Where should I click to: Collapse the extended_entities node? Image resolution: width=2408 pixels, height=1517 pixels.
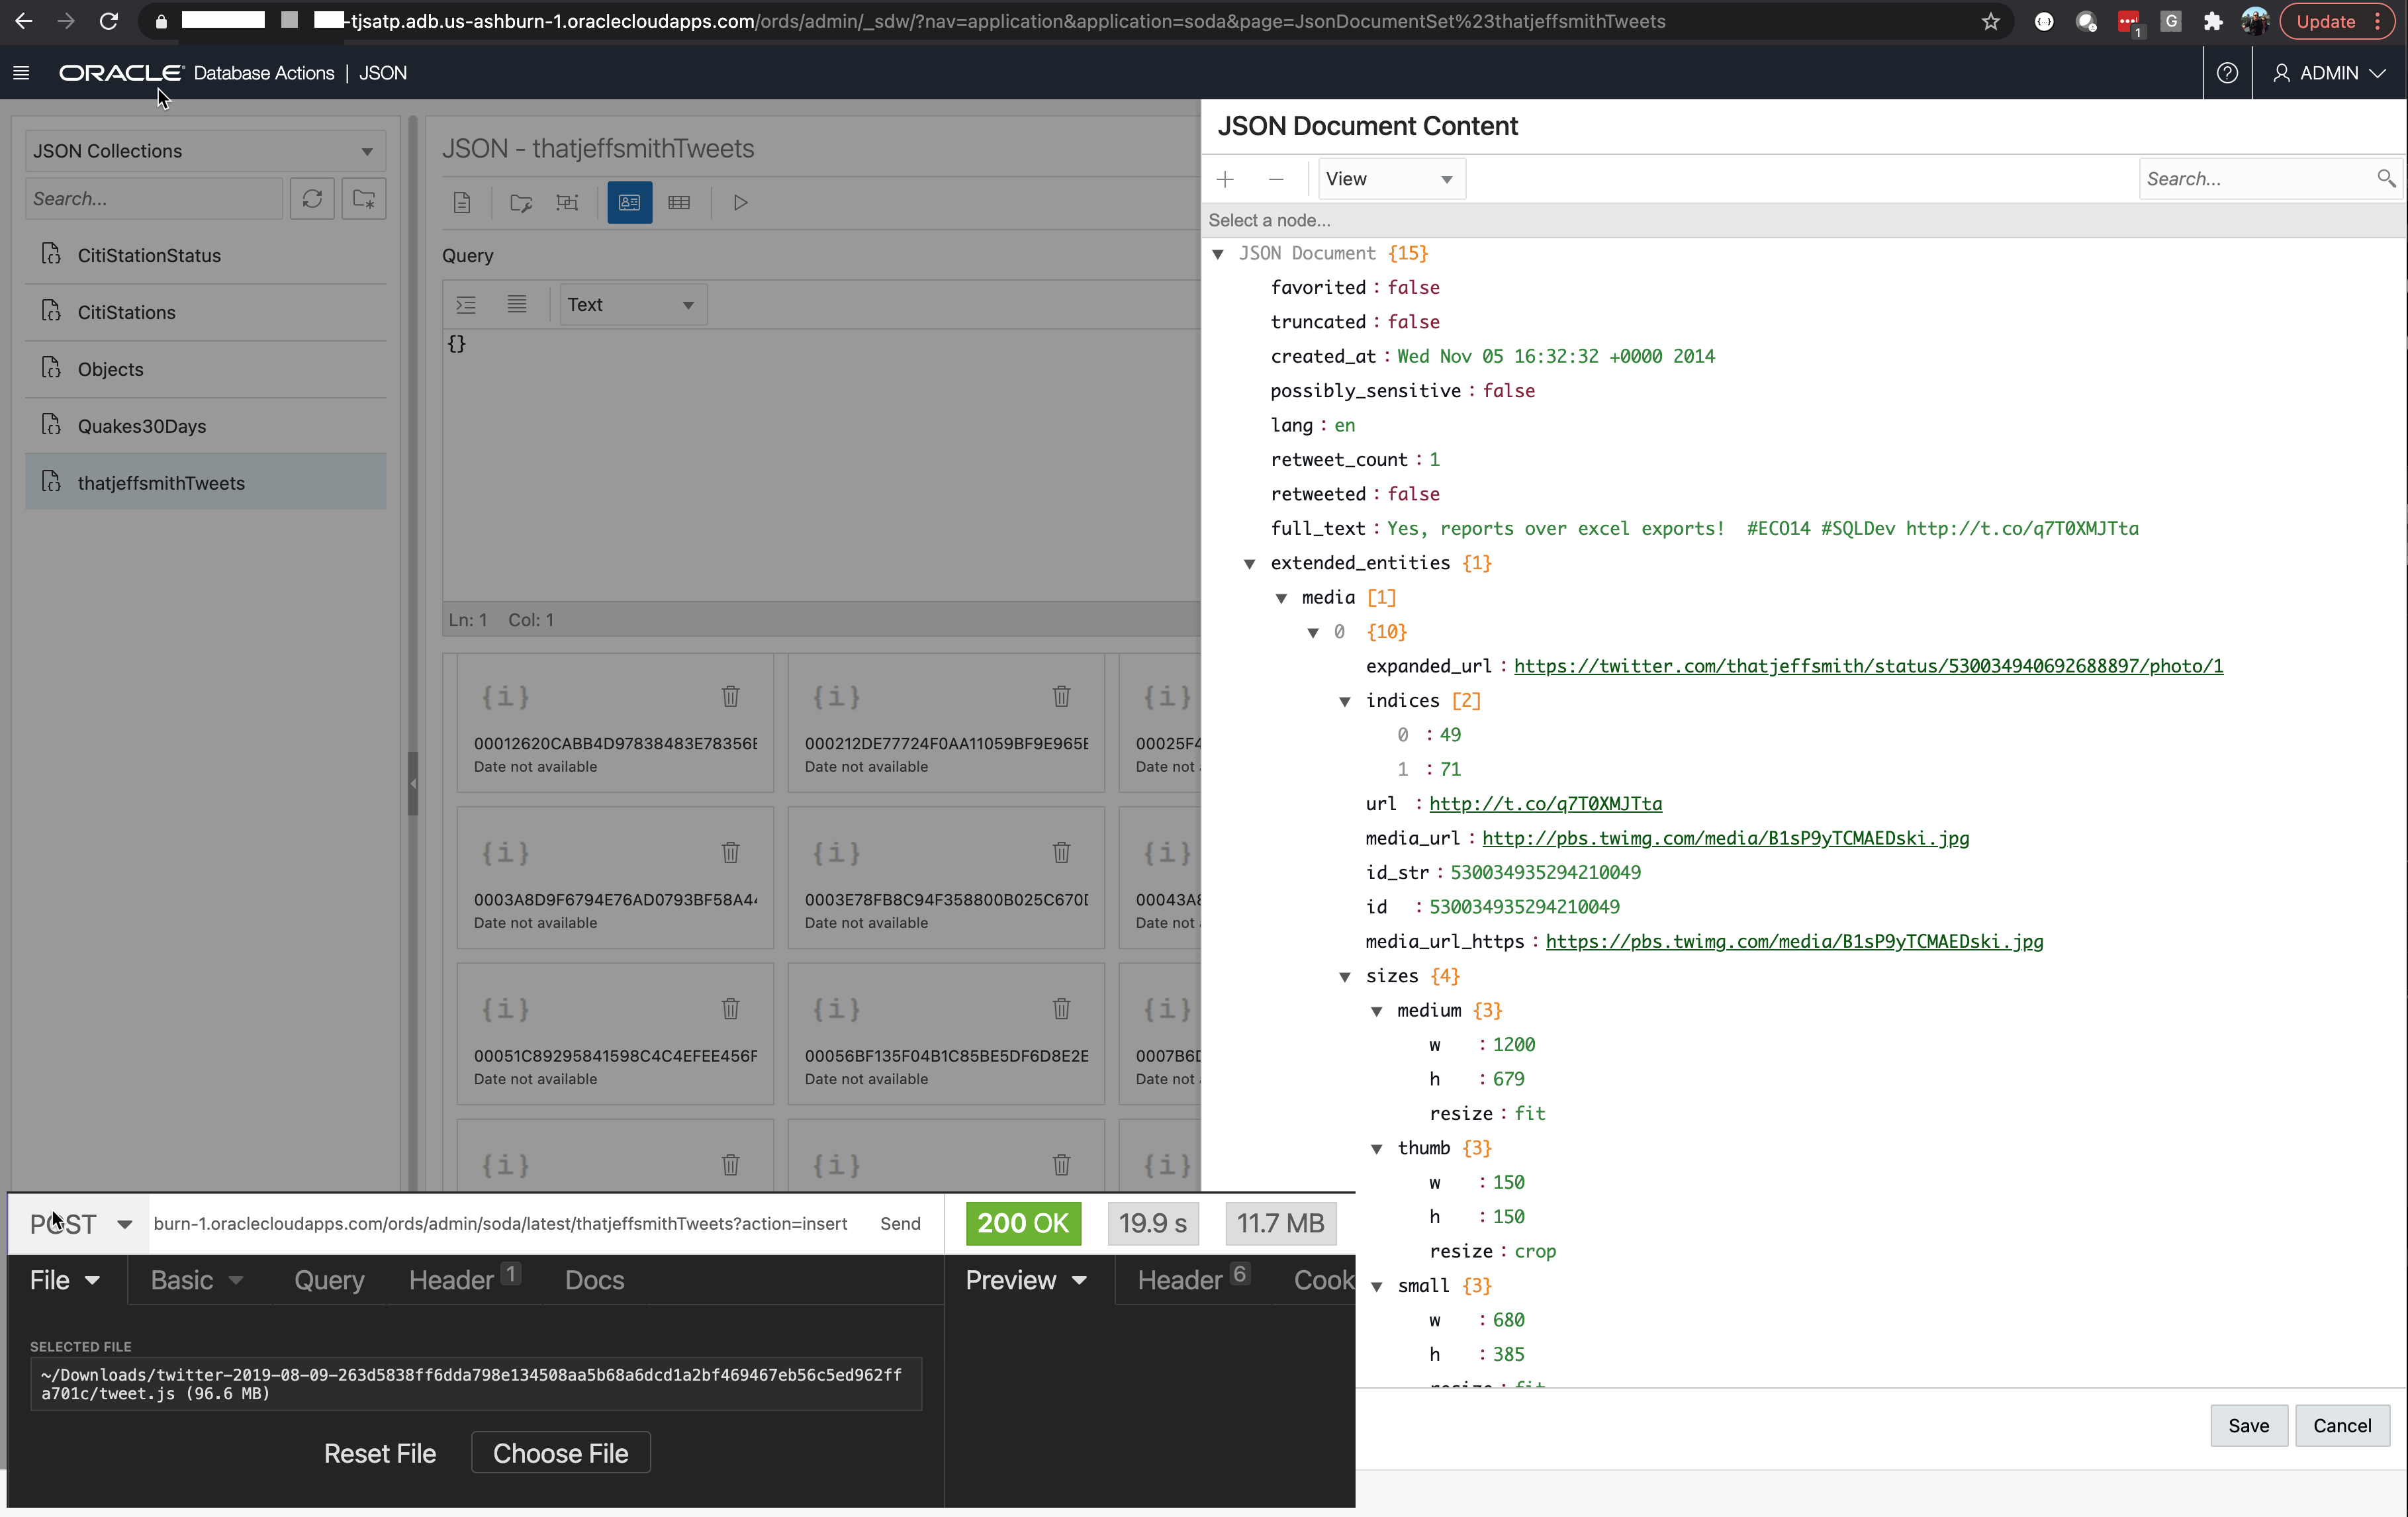click(1250, 564)
